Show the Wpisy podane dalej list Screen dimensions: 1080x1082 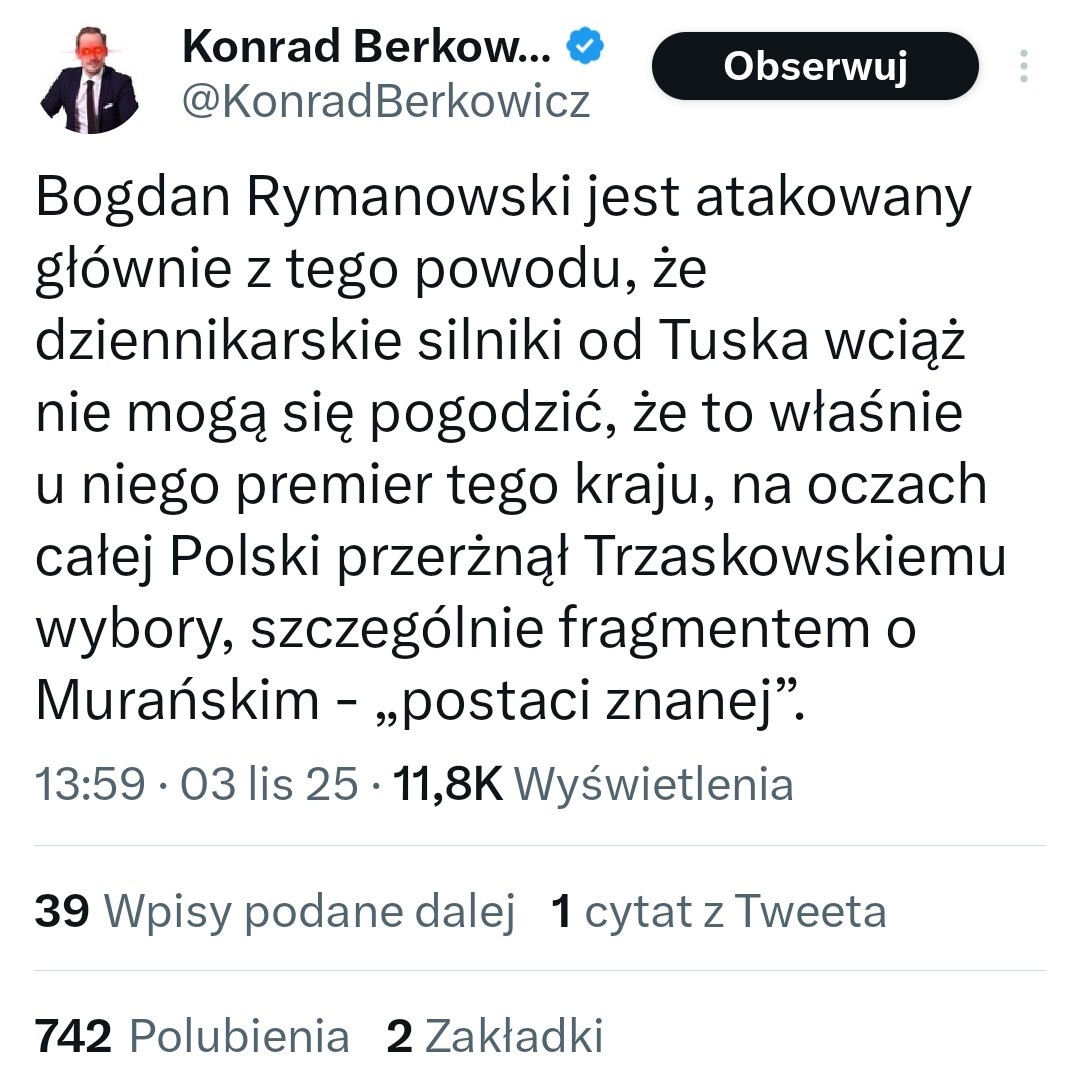[310, 911]
